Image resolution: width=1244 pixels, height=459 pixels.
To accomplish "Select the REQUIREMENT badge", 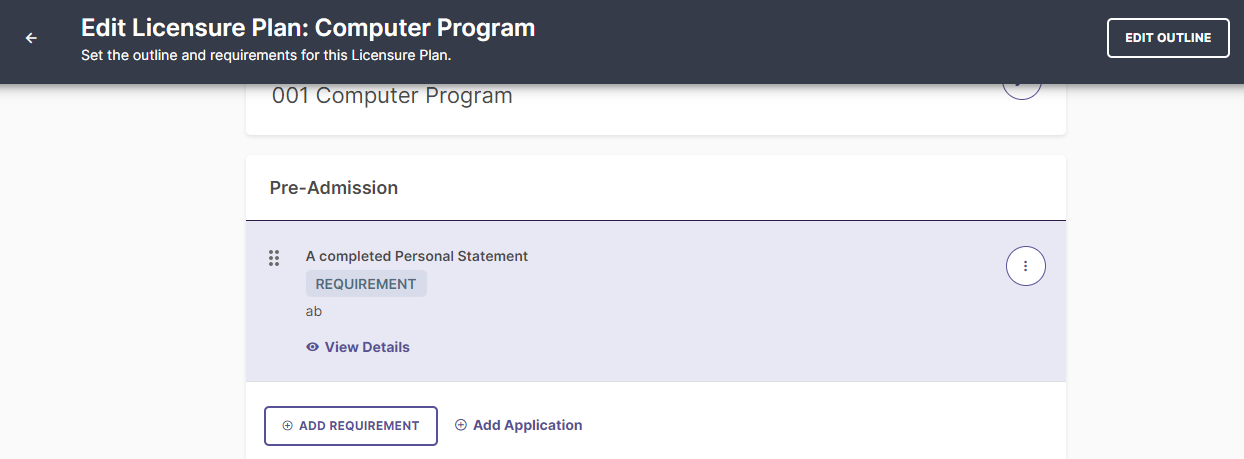I will [366, 284].
